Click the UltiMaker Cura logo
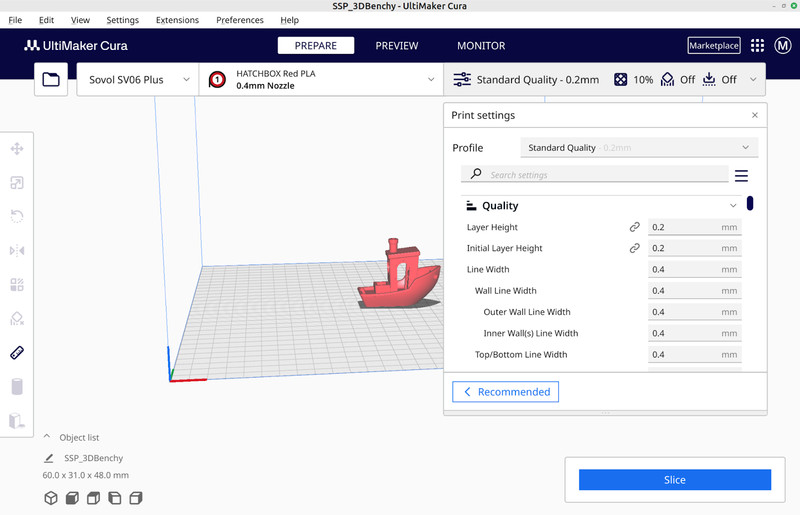The width and height of the screenshot is (800, 515). pos(76,45)
